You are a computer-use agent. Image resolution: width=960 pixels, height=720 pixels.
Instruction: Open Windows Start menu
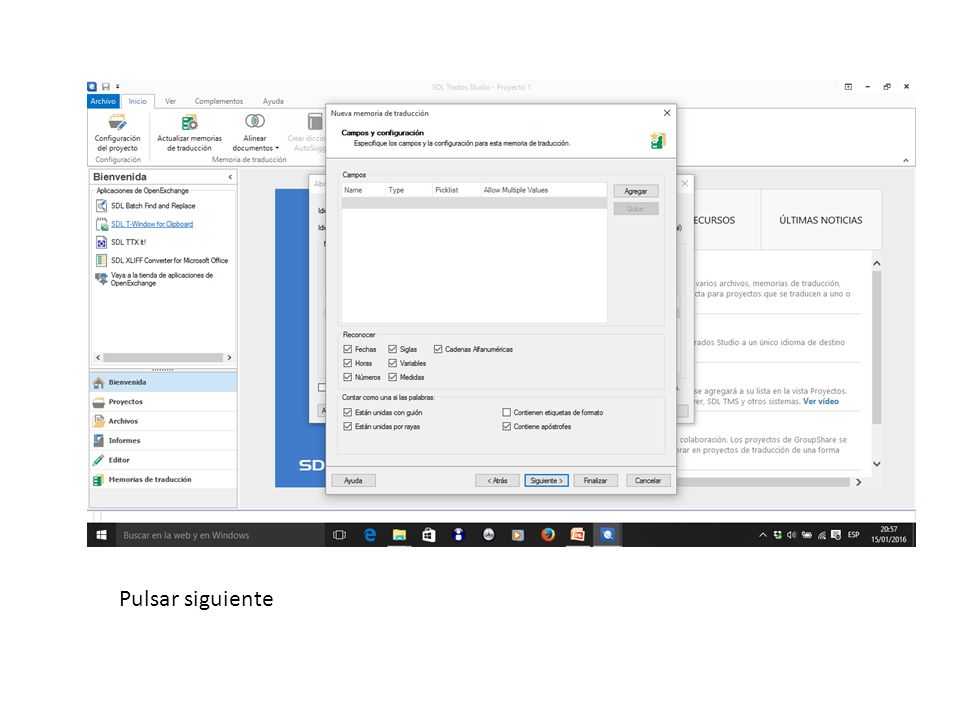(102, 535)
